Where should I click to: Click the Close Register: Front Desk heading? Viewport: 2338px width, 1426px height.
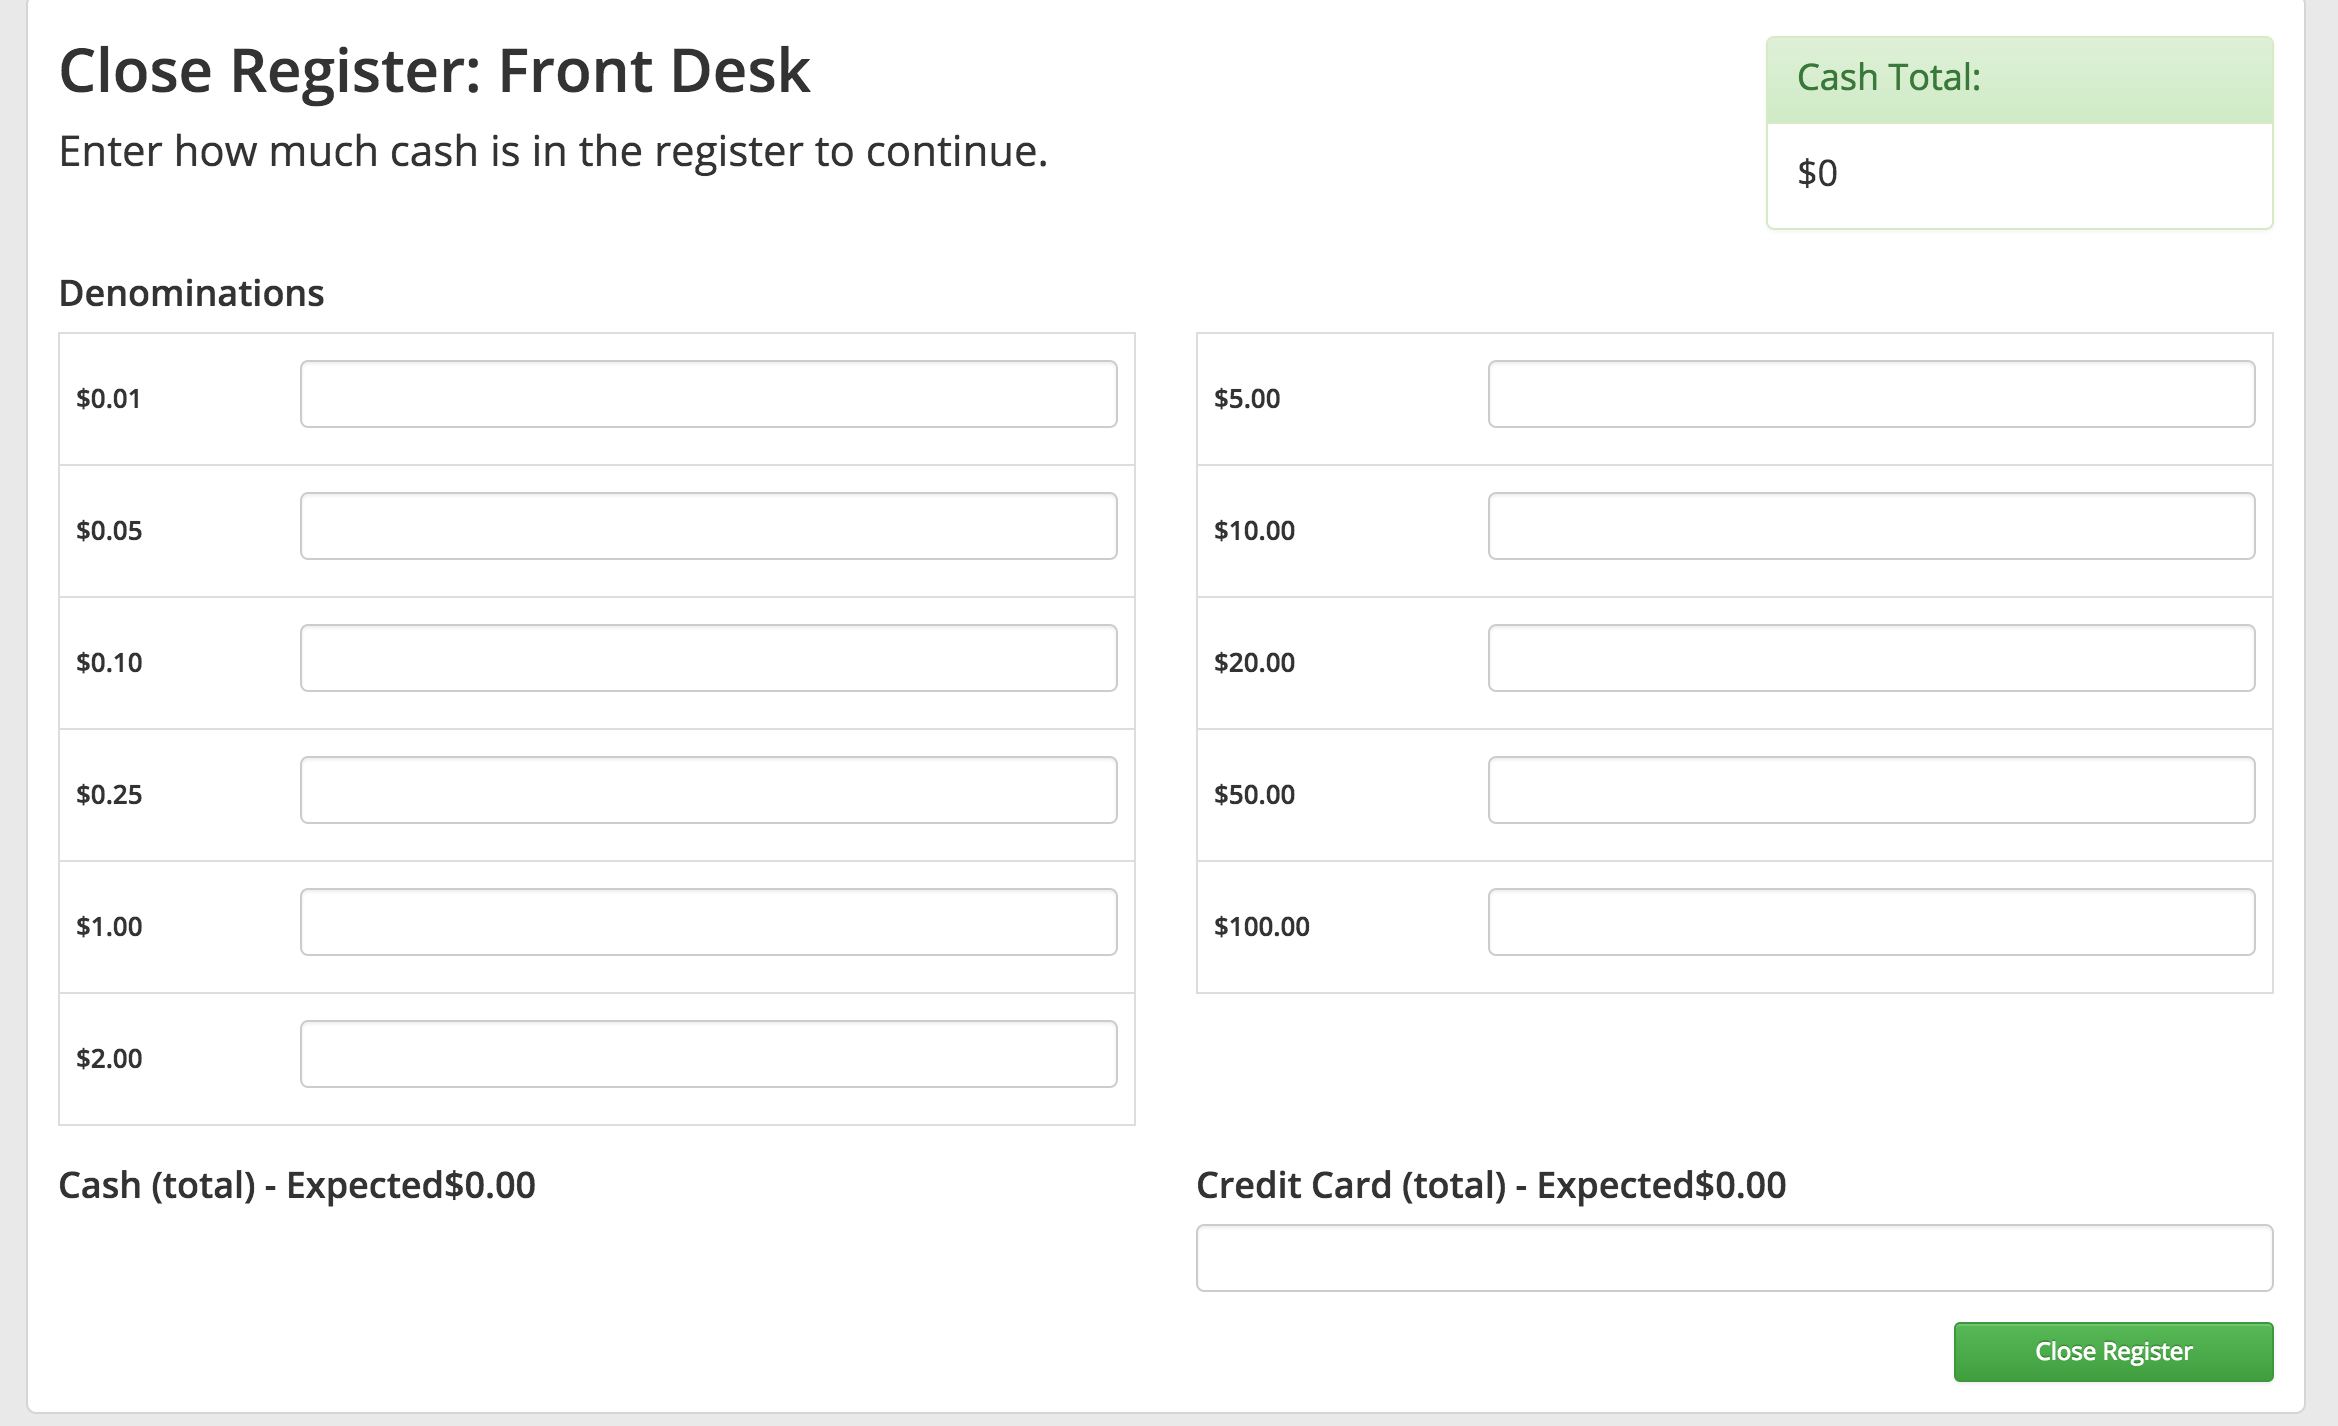[x=434, y=70]
